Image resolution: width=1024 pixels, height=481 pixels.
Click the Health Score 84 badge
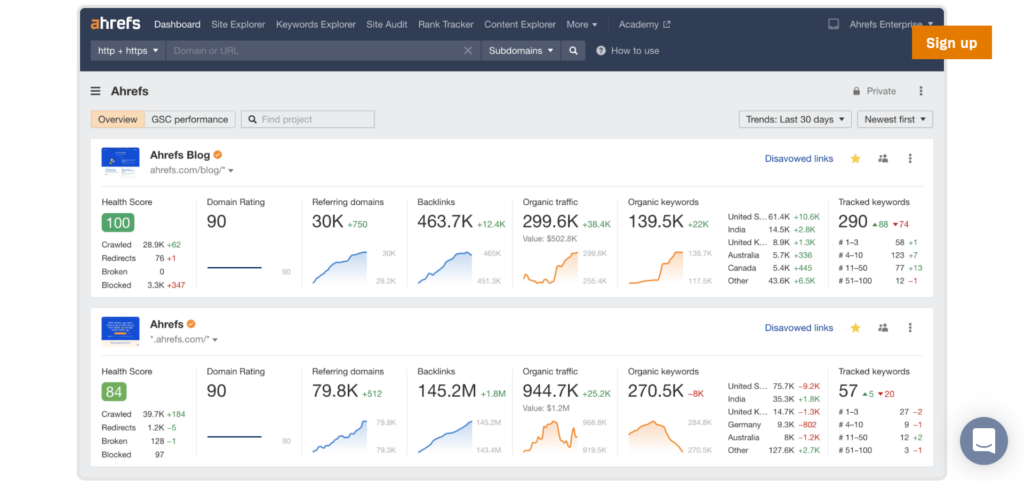tap(114, 392)
